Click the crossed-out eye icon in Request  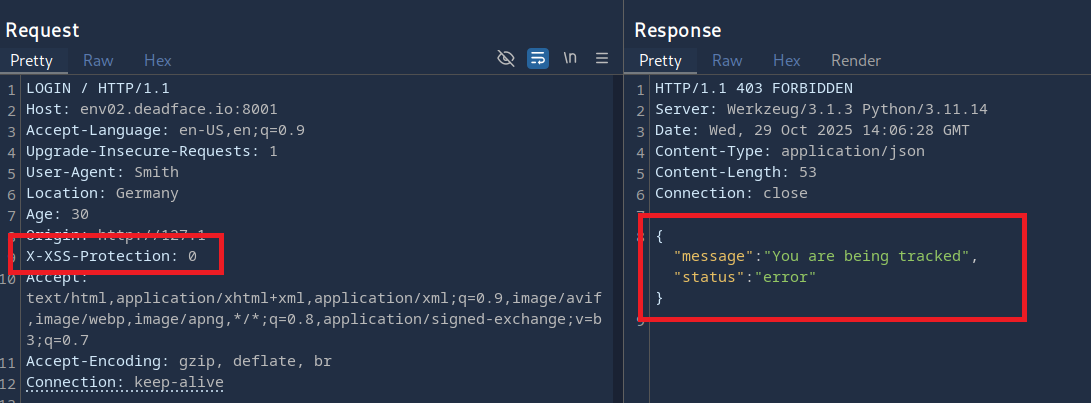click(506, 58)
